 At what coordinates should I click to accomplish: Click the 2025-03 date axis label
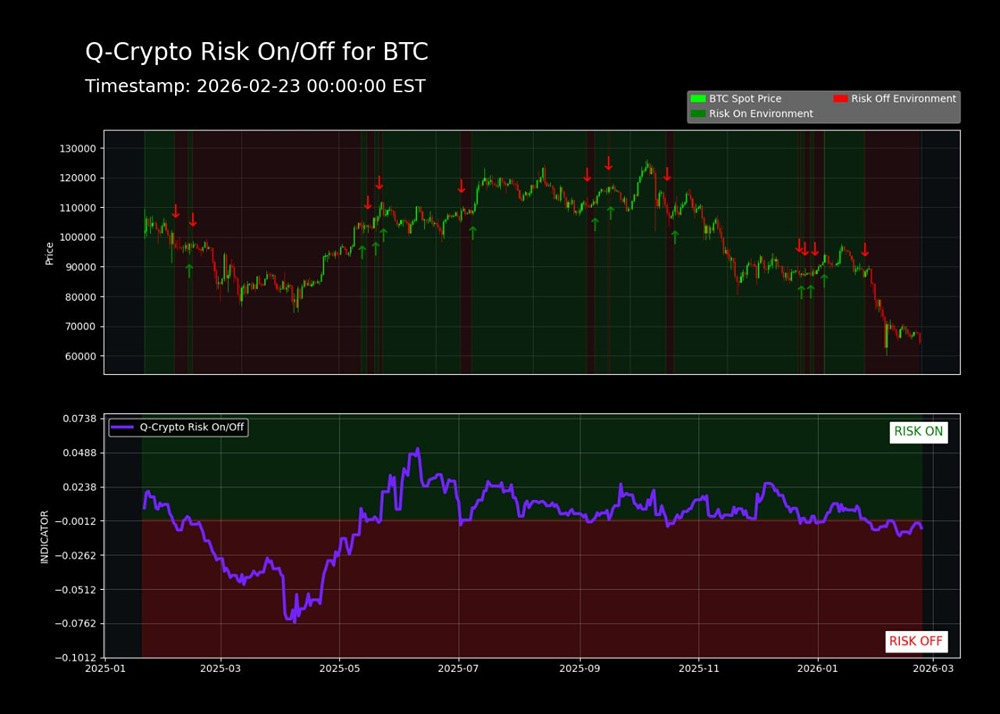click(x=220, y=669)
